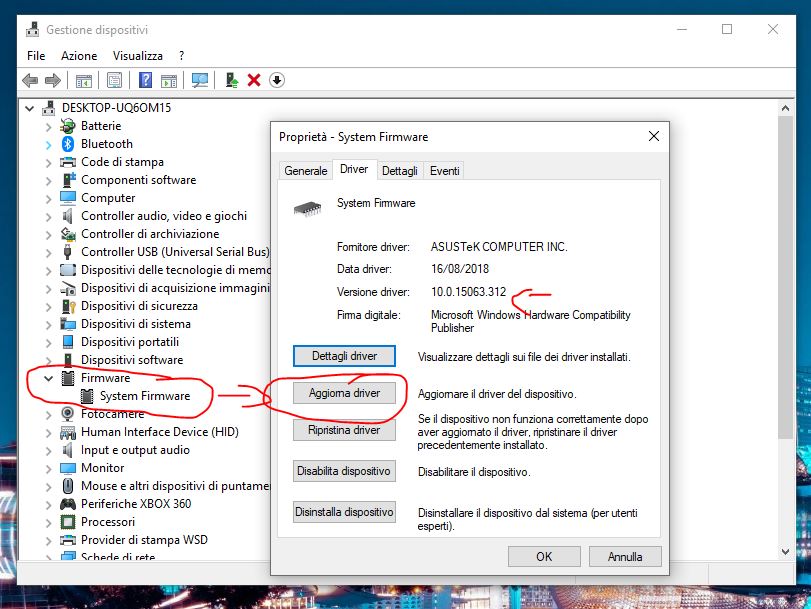Collapse the DESKTOP-UQ6OM15 root node

(29, 108)
